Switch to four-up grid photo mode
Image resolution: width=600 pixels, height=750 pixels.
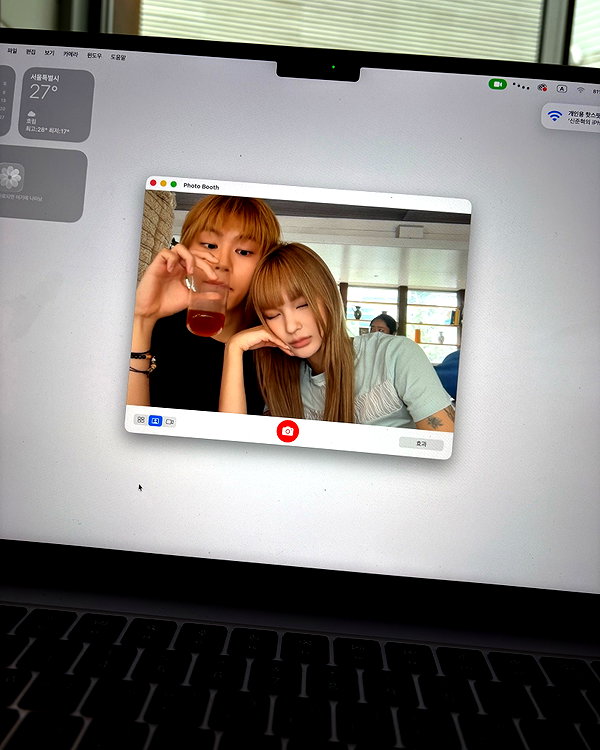[x=141, y=419]
